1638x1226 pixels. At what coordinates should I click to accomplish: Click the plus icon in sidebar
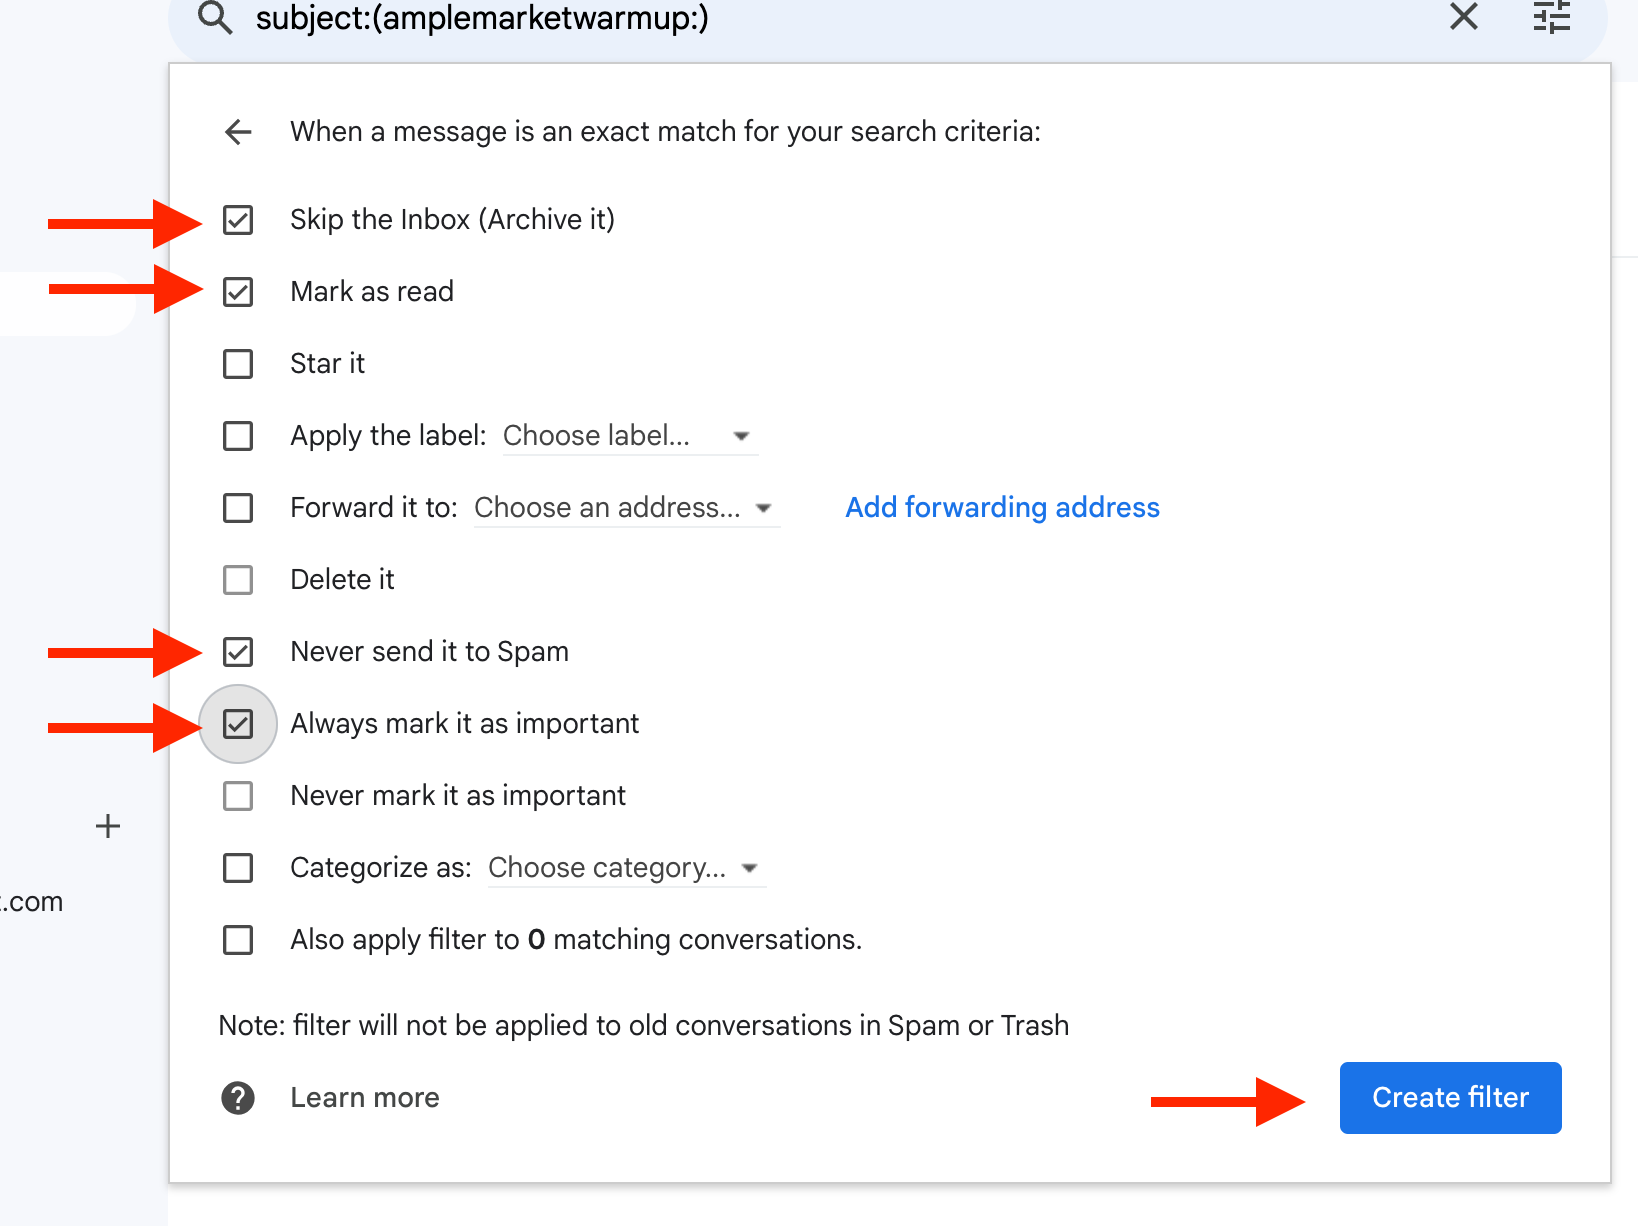pyautogui.click(x=108, y=826)
